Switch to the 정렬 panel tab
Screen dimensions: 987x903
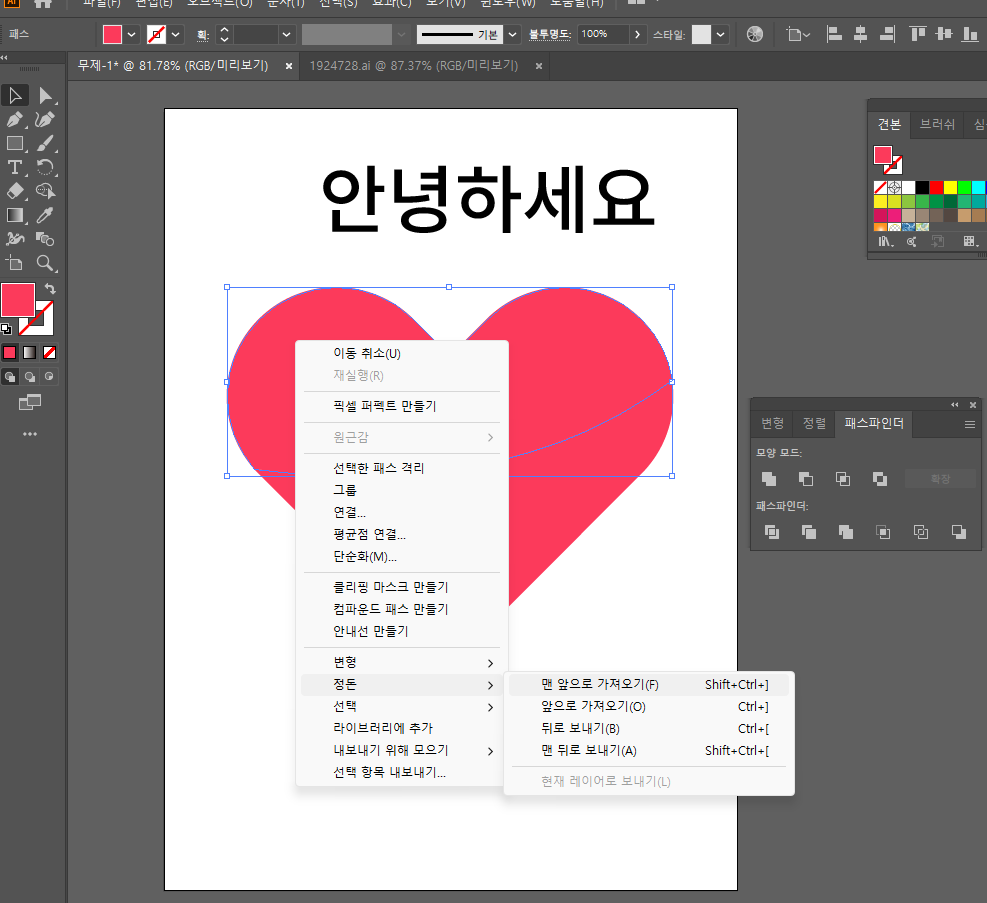tap(813, 424)
